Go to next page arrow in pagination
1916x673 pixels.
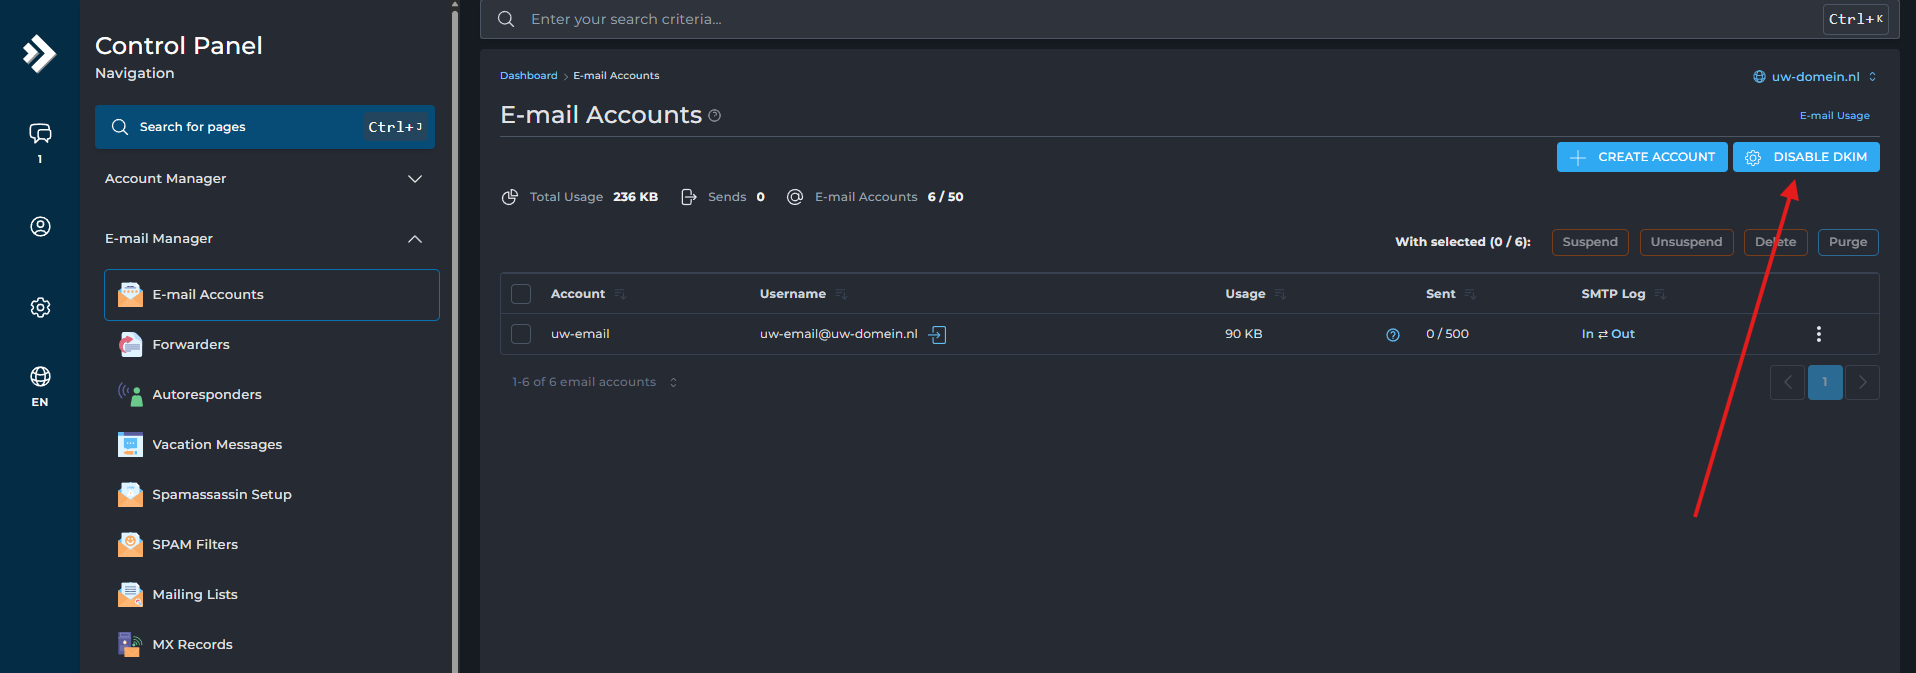1862,382
